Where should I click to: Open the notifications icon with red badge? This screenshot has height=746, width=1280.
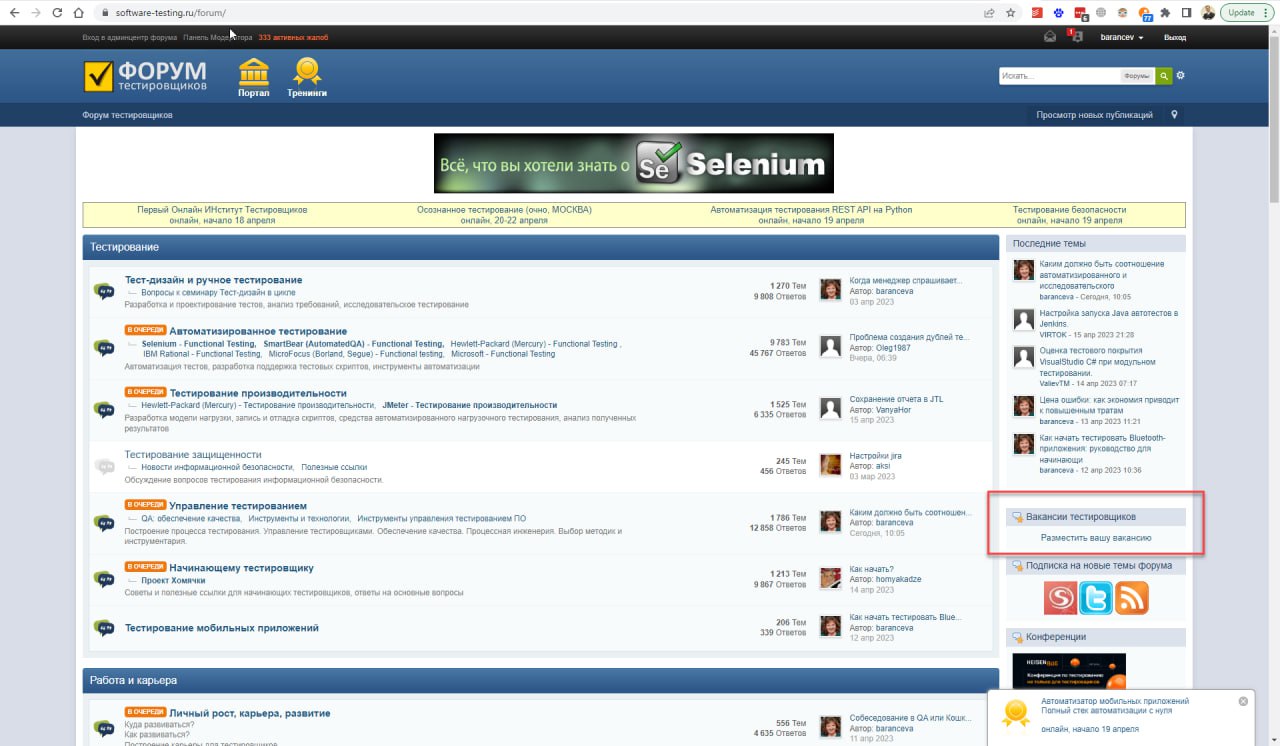point(1075,36)
